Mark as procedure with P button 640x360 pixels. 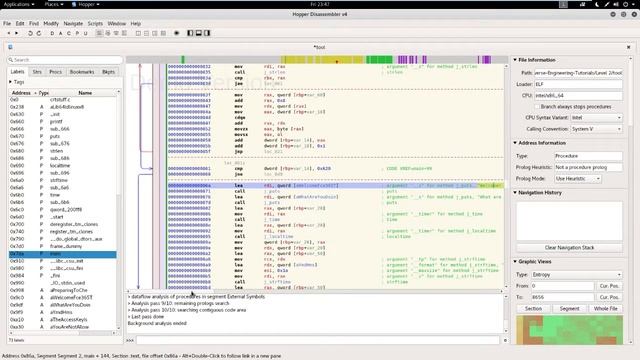(77, 33)
